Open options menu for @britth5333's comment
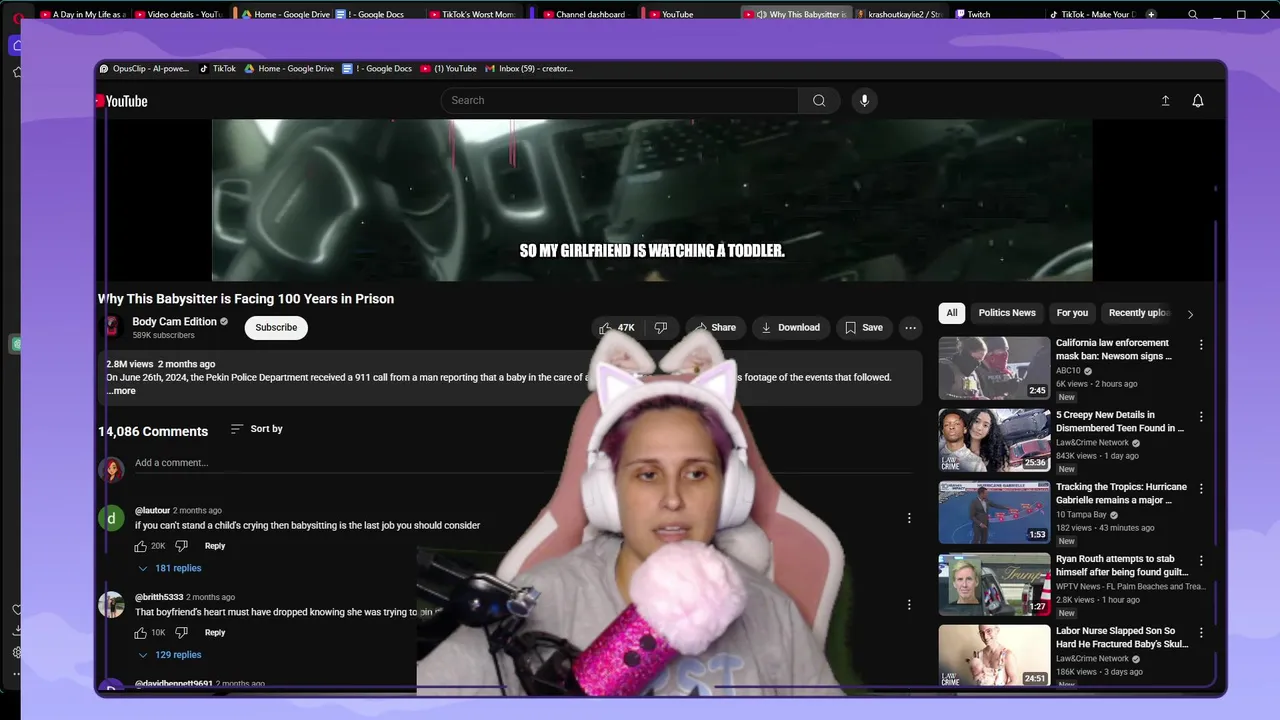Image resolution: width=1280 pixels, height=720 pixels. point(909,605)
